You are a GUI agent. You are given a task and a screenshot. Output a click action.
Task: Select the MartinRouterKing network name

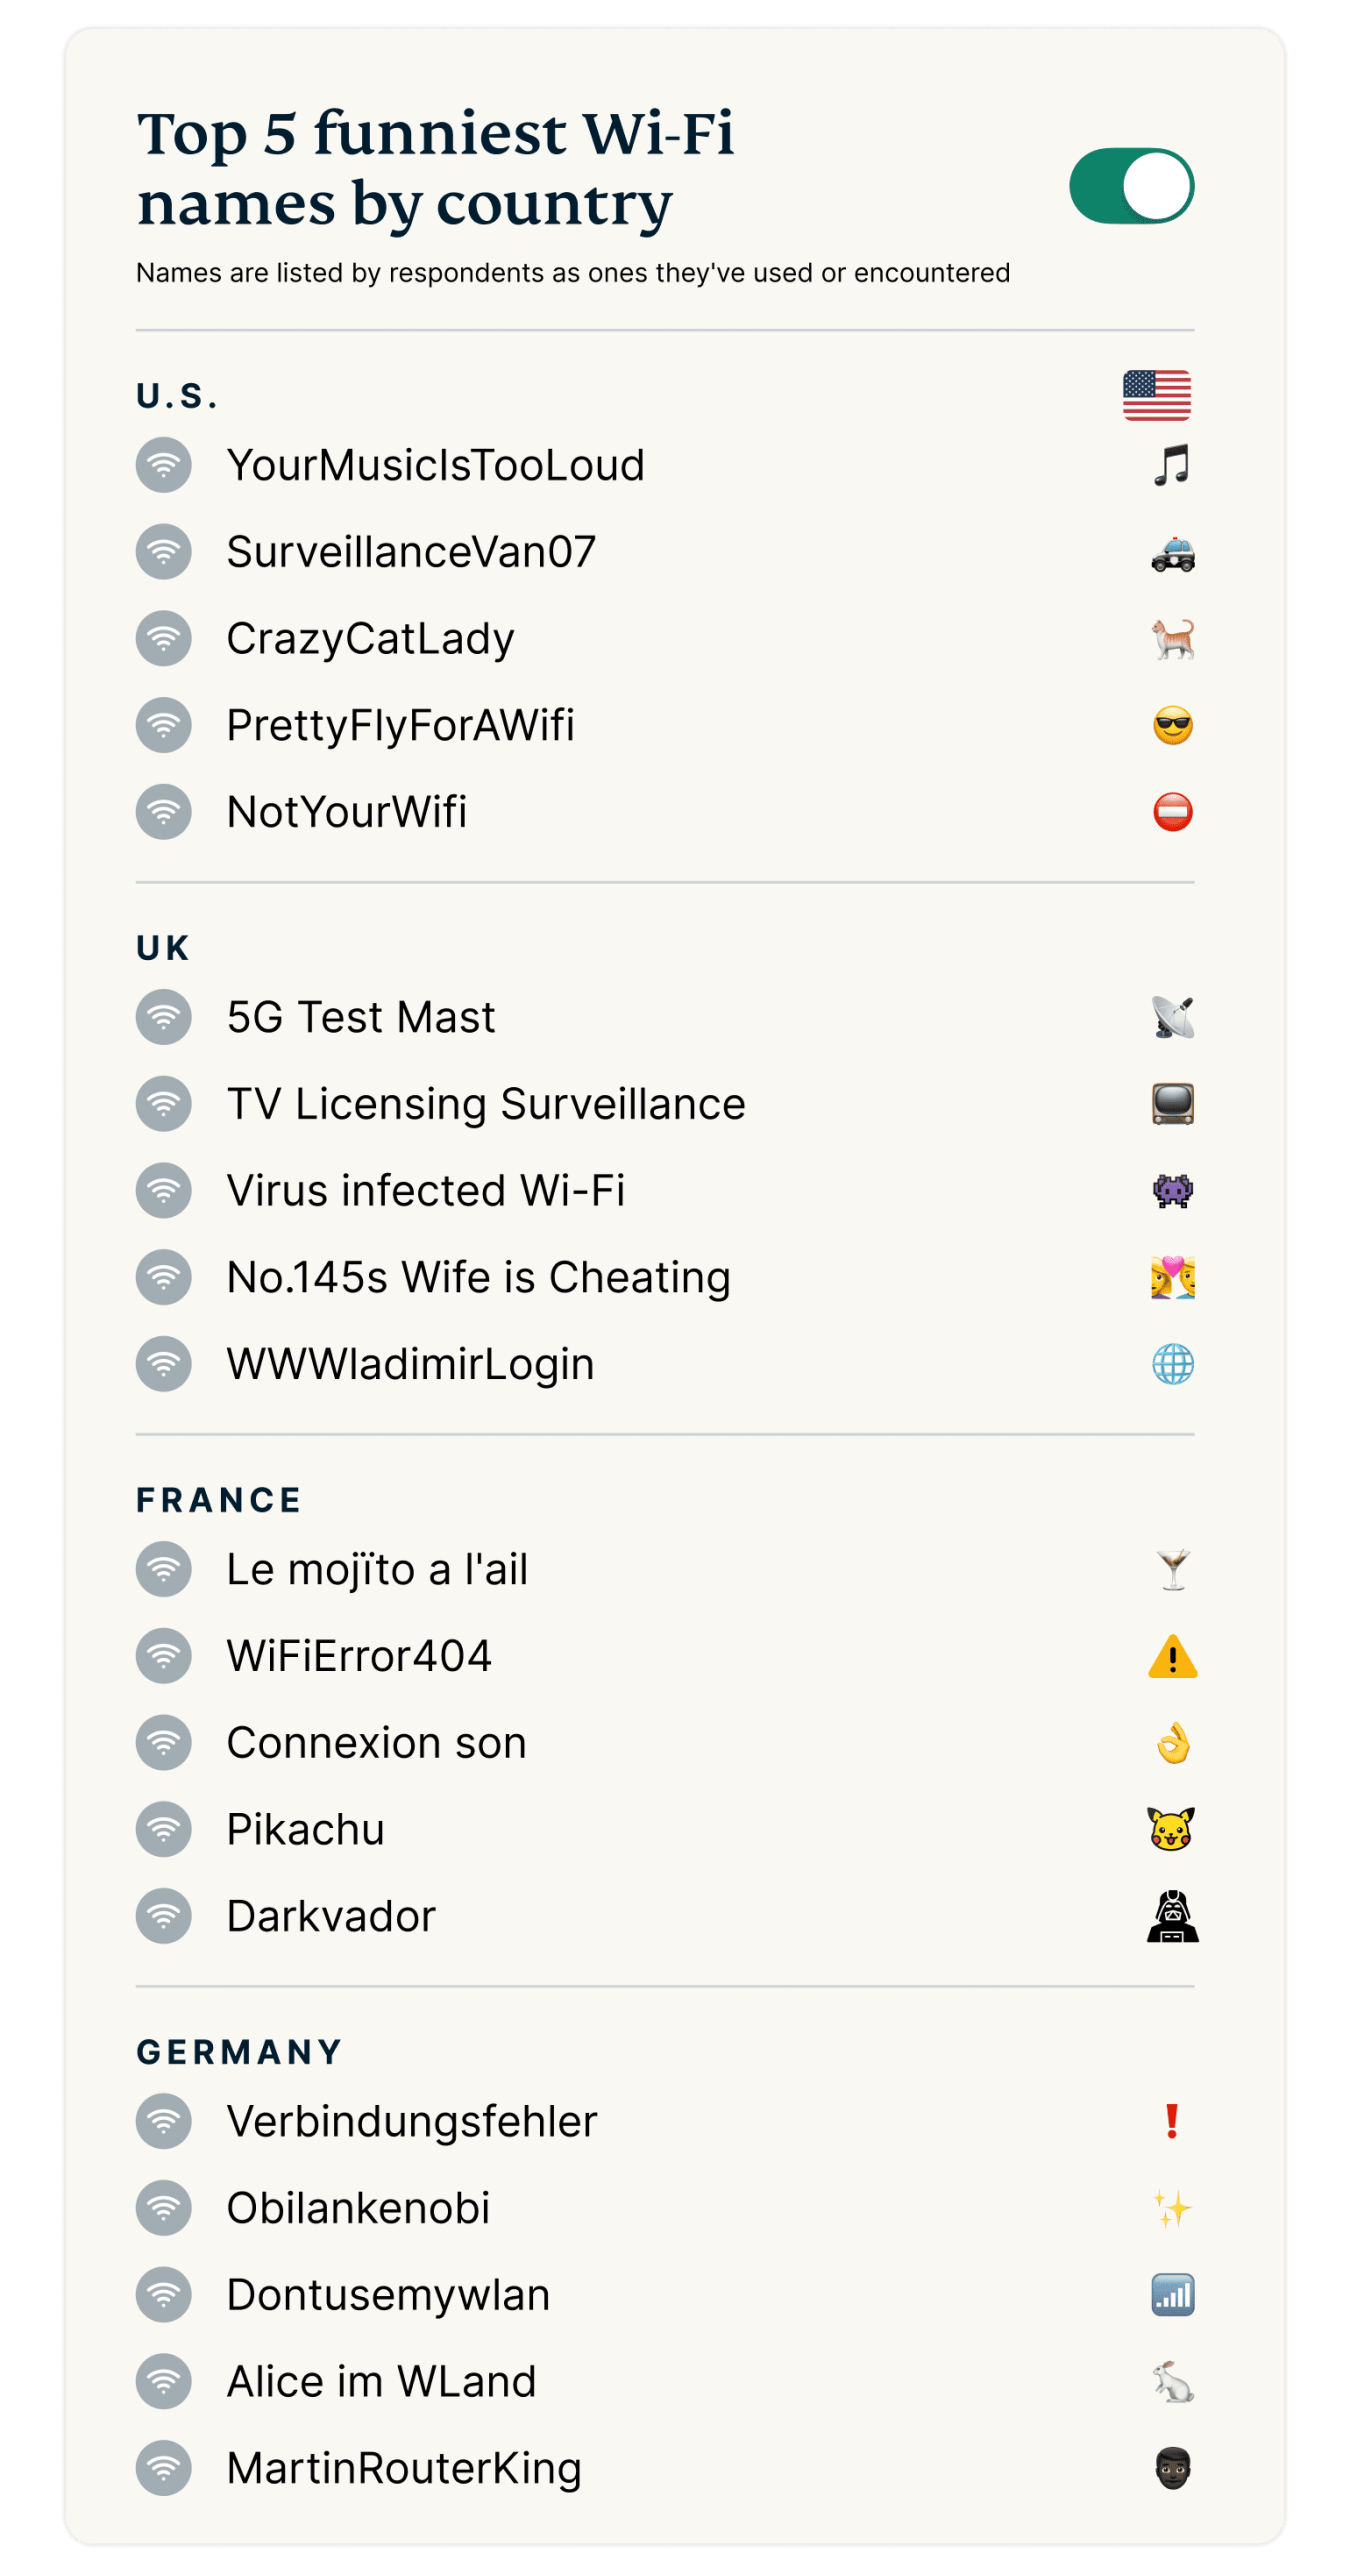404,2468
